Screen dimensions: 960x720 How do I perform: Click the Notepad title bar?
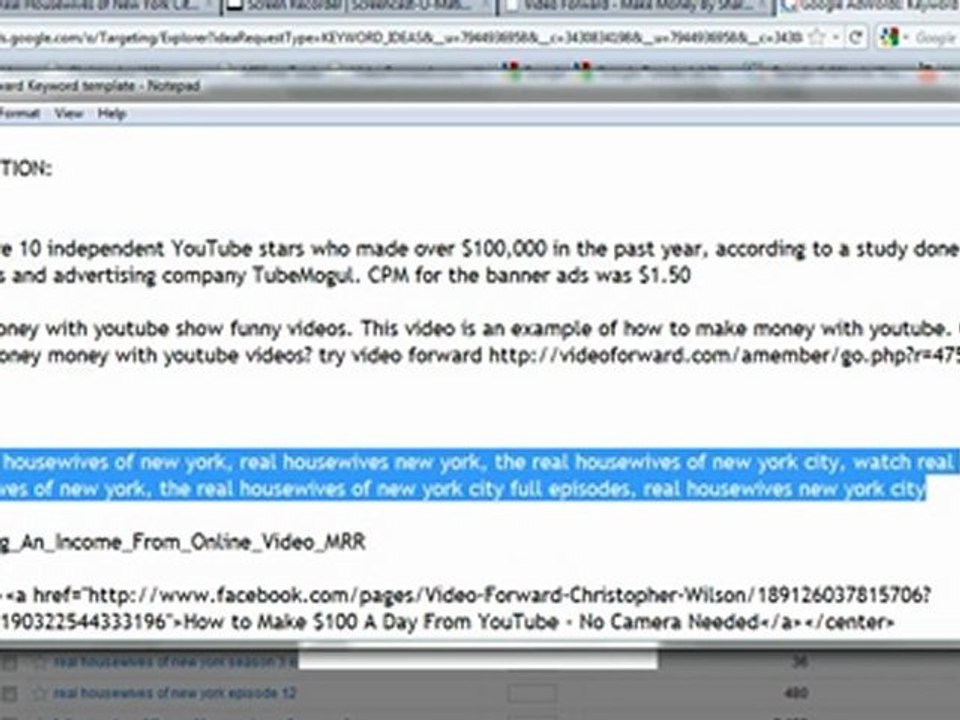(x=480, y=86)
